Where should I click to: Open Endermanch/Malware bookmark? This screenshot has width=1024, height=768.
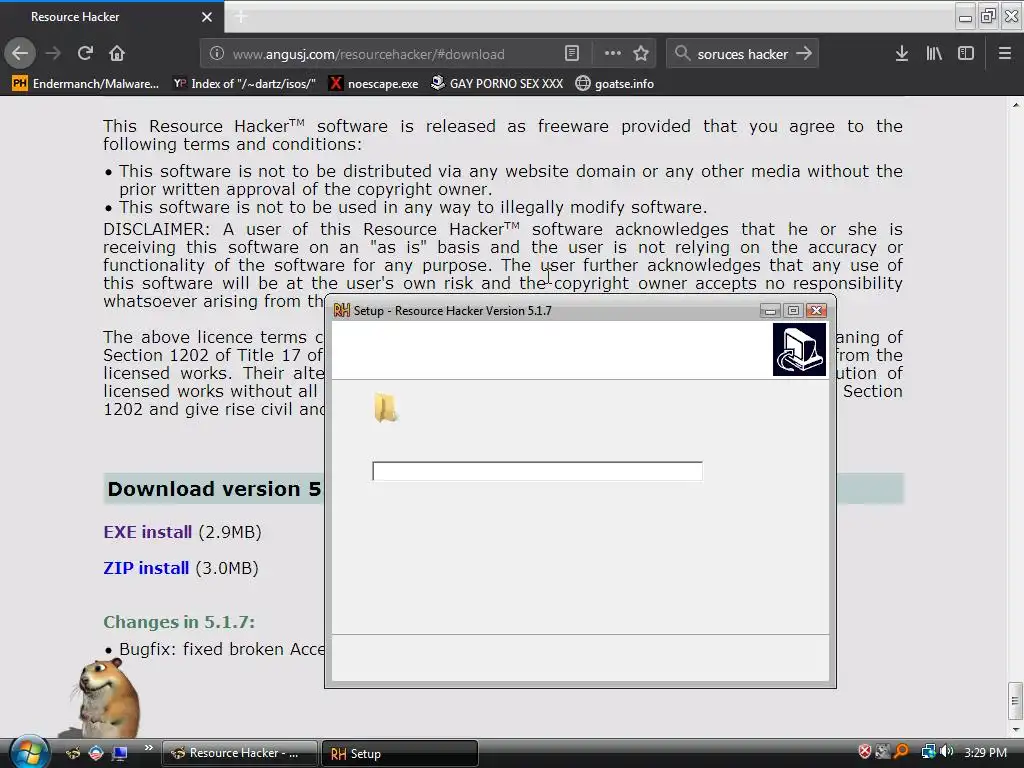[x=86, y=84]
